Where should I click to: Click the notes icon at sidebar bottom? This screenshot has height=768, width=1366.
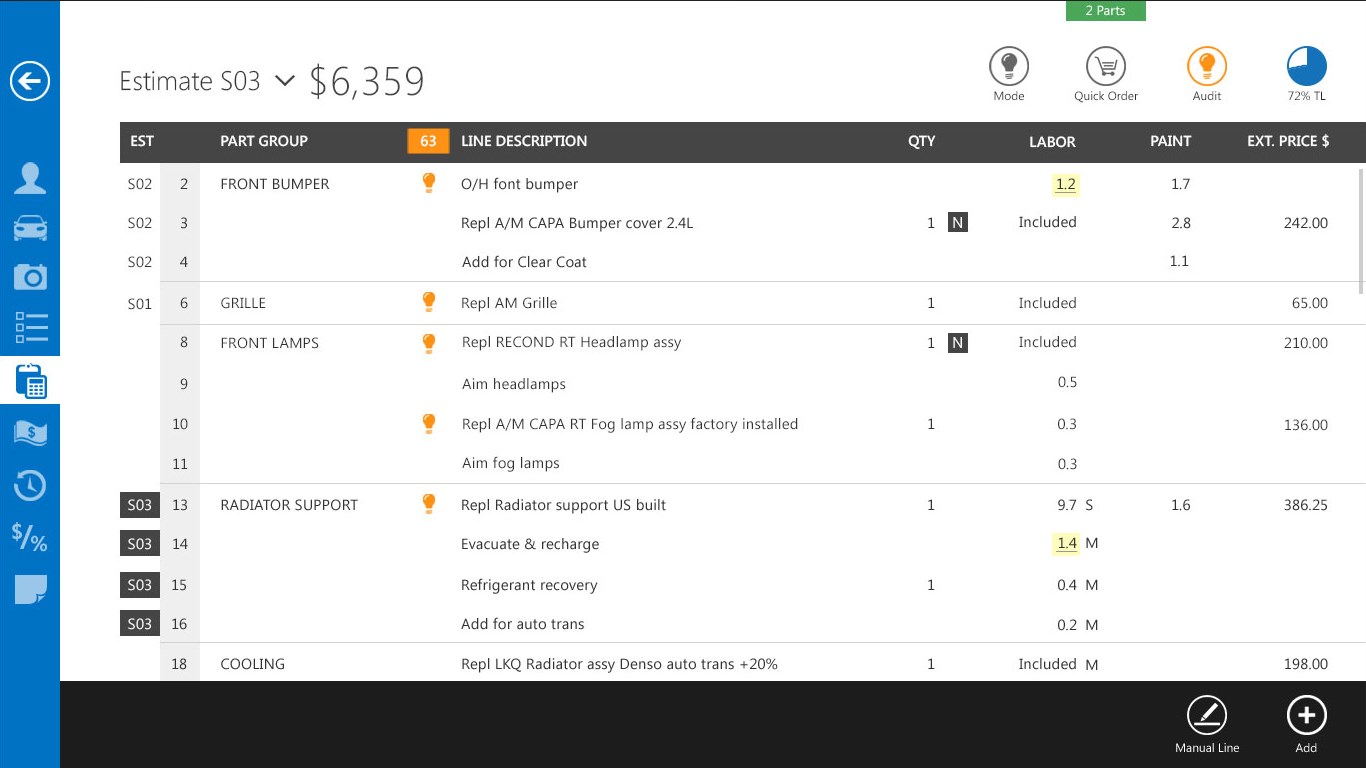(31, 589)
